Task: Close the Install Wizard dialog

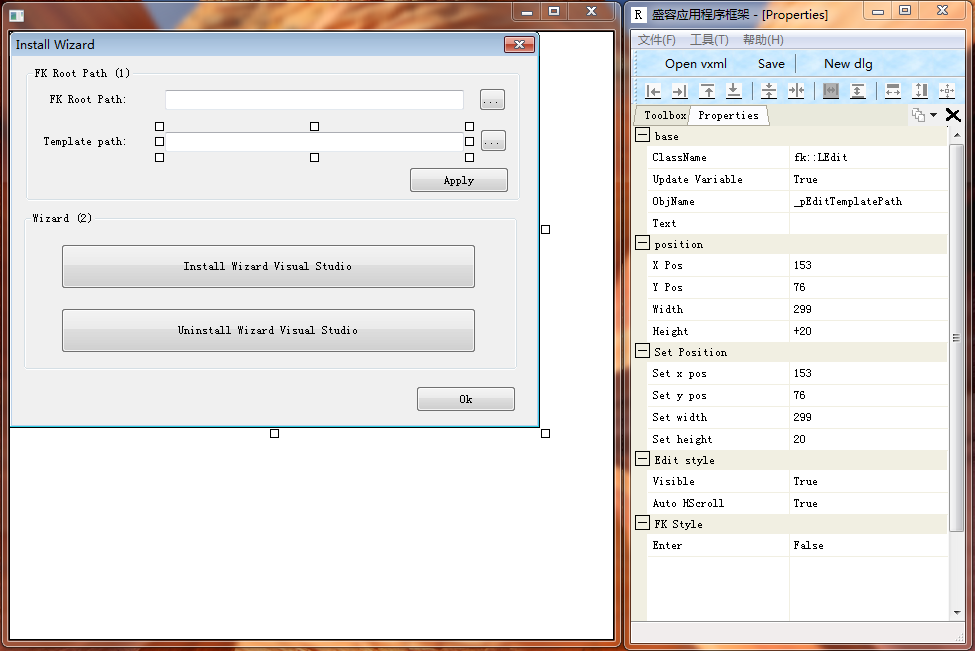Action: coord(519,44)
